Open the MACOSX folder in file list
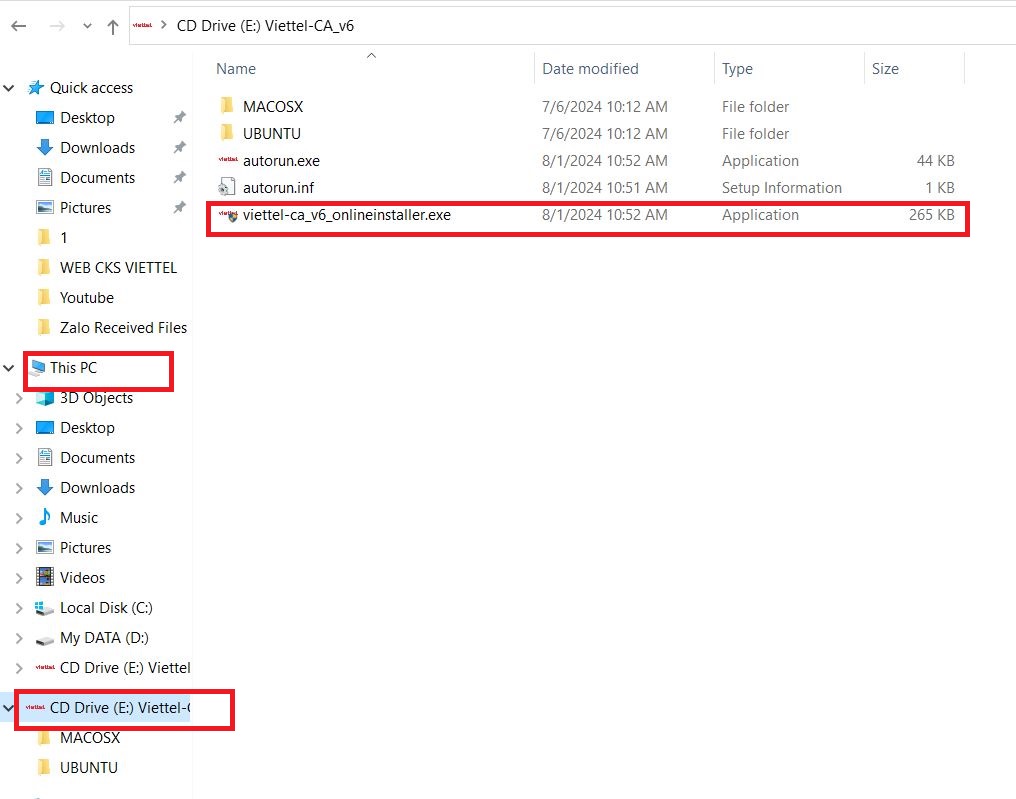The height and width of the screenshot is (799, 1016). pyautogui.click(x=272, y=106)
